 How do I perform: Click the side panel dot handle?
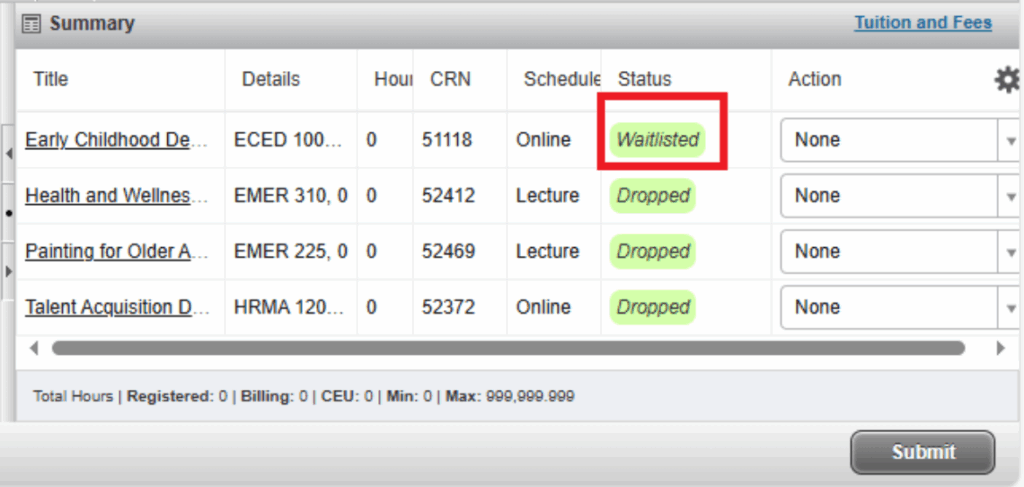coord(8,212)
